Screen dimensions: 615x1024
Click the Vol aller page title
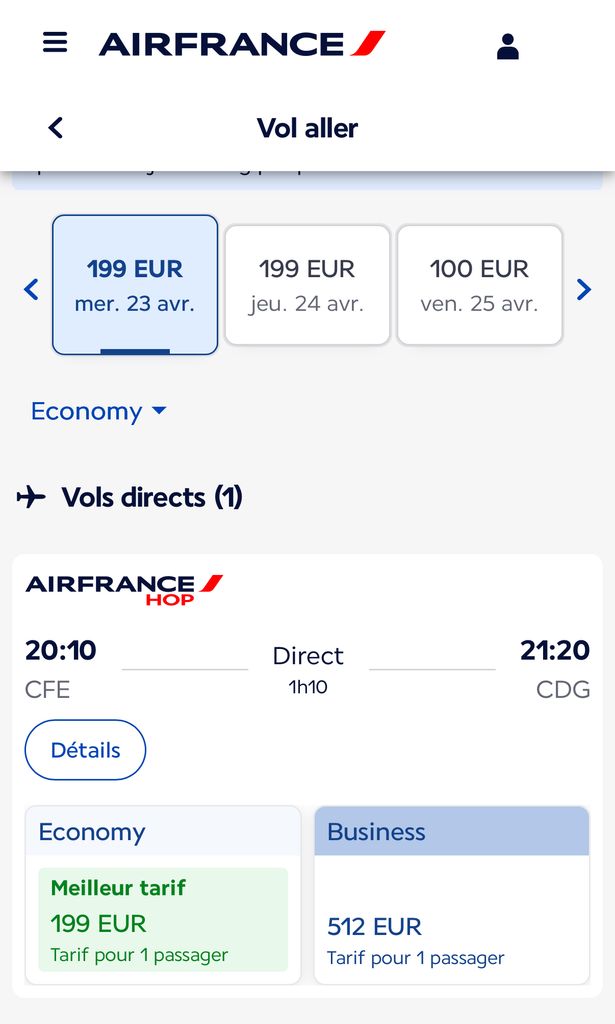pos(307,128)
